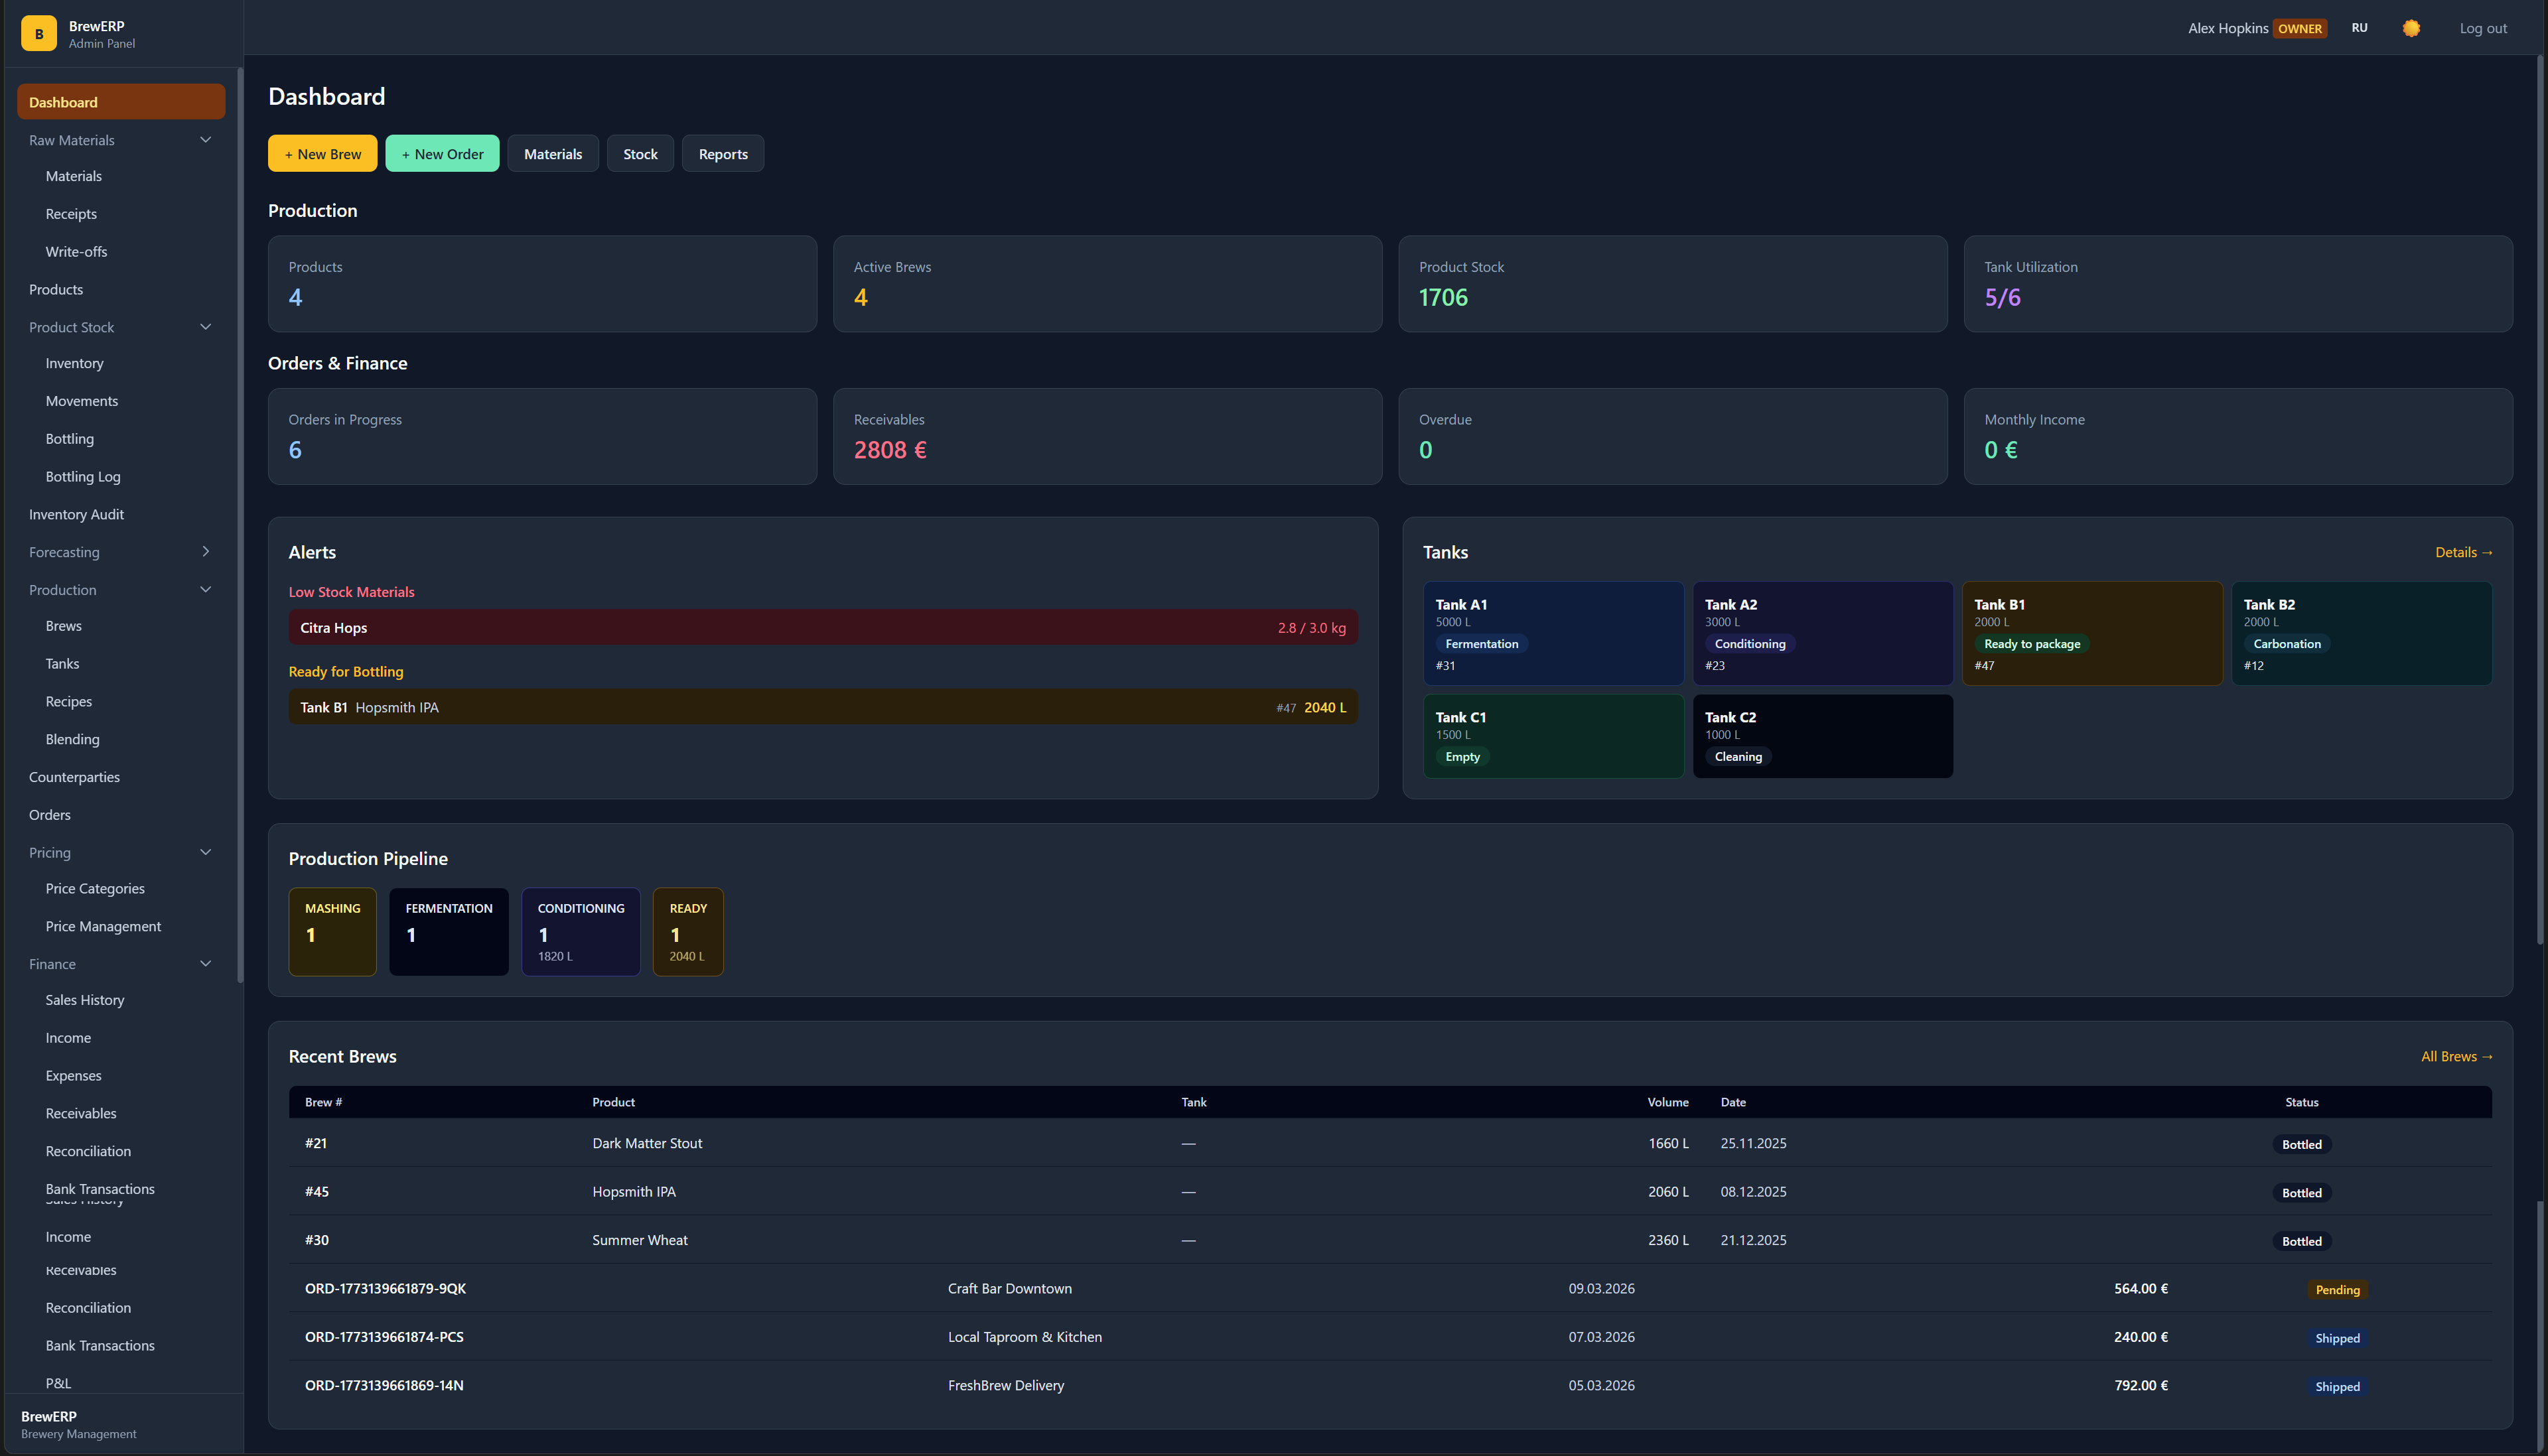Select the Tank C2 Cleaning card

[x=1822, y=737]
